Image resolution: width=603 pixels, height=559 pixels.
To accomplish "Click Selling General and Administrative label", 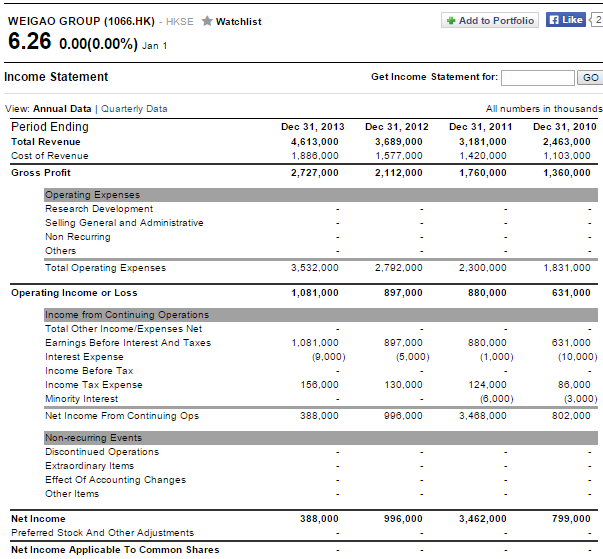I will [124, 223].
